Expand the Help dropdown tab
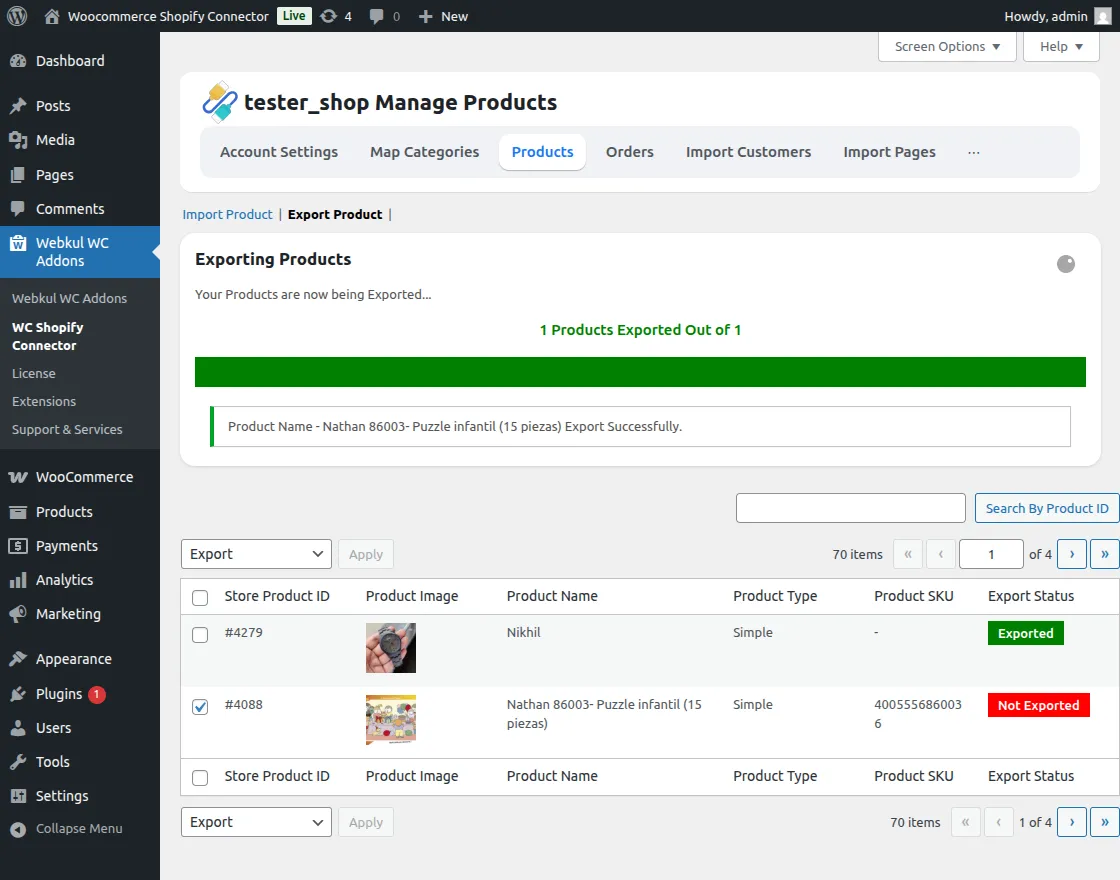This screenshot has width=1120, height=880. 1061,47
